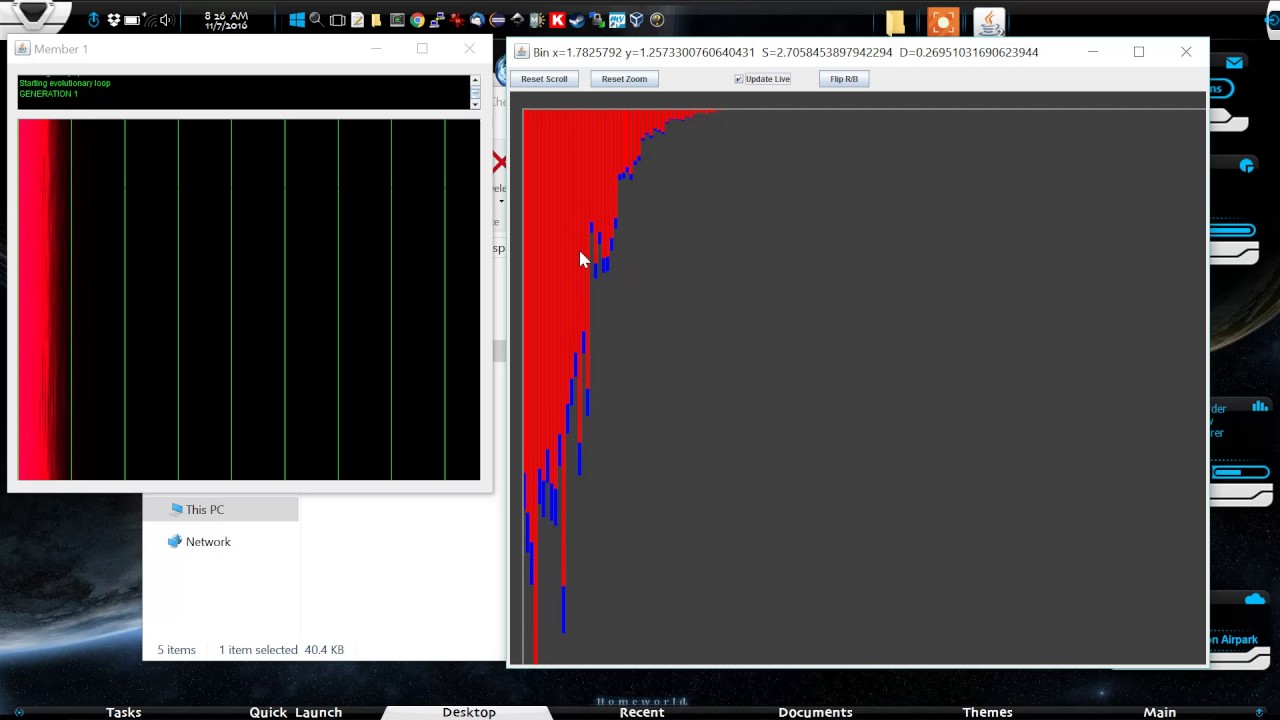Select This PC in the navigation tree
The width and height of the screenshot is (1280, 720).
click(204, 510)
